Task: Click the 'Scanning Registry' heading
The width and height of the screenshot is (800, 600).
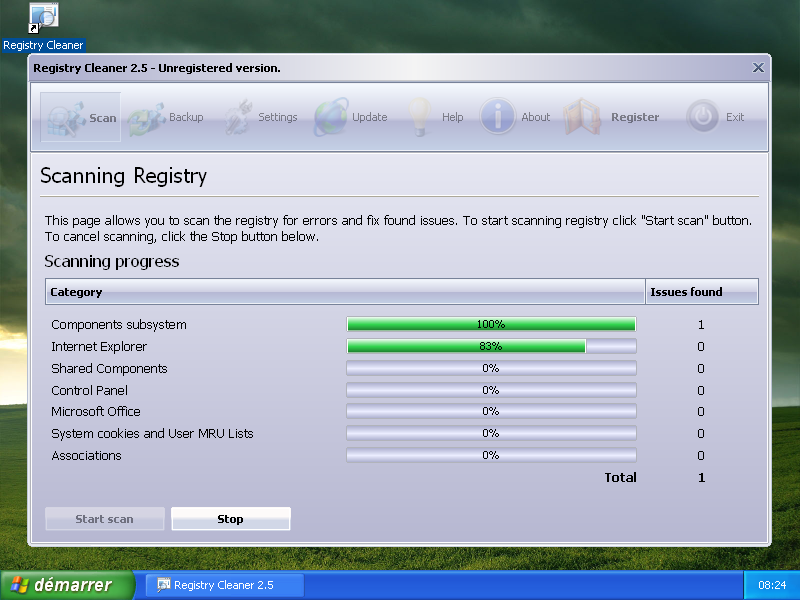Action: 123,176
